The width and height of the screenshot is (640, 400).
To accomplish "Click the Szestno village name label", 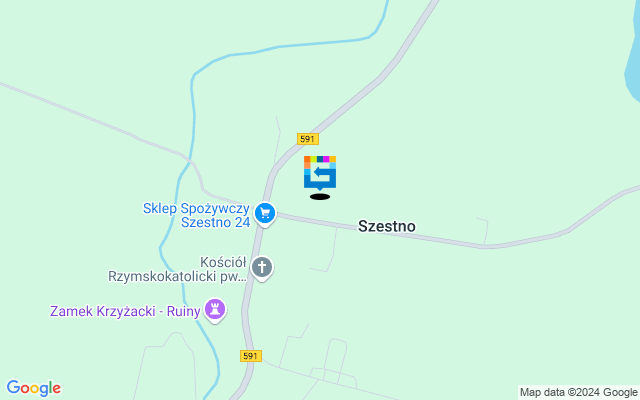I will pos(387,226).
